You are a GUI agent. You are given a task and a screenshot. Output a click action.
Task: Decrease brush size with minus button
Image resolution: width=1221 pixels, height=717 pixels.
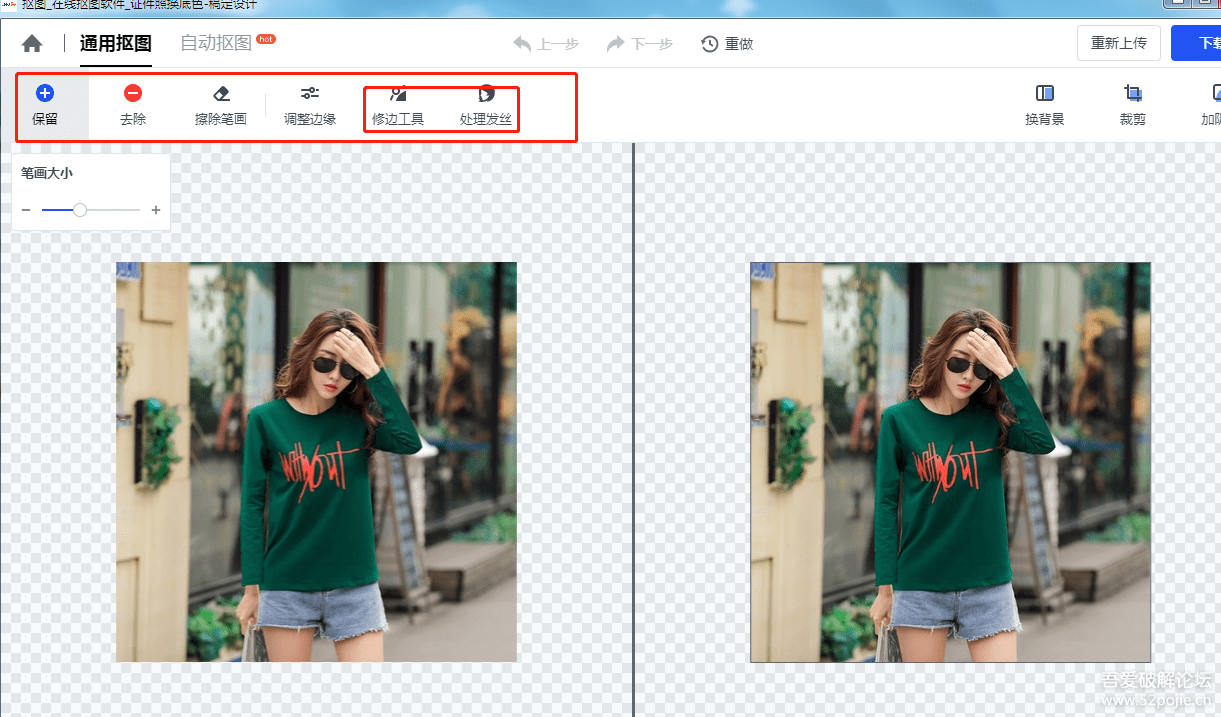26,210
